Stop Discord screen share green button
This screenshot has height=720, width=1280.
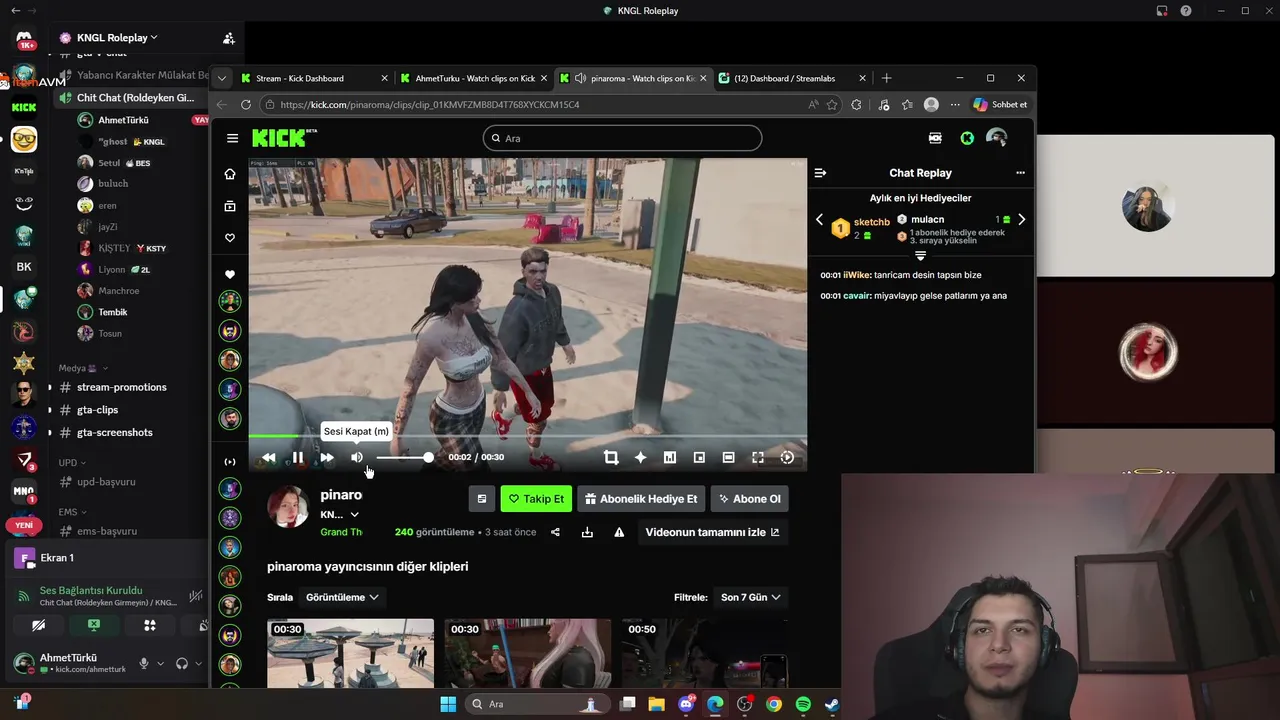(94, 625)
